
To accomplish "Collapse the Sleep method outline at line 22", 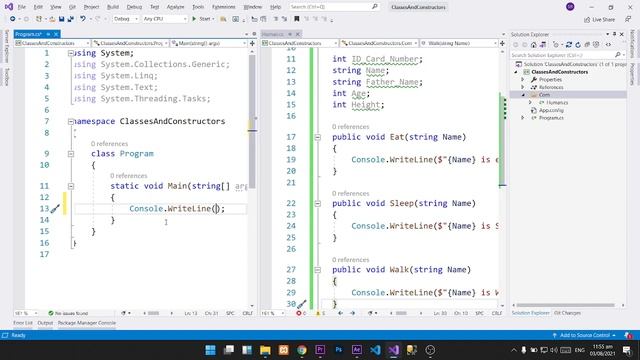I will coord(318,204).
